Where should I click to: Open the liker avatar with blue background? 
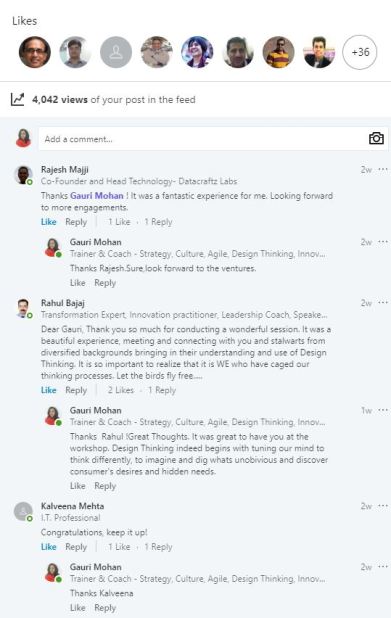coord(197,52)
